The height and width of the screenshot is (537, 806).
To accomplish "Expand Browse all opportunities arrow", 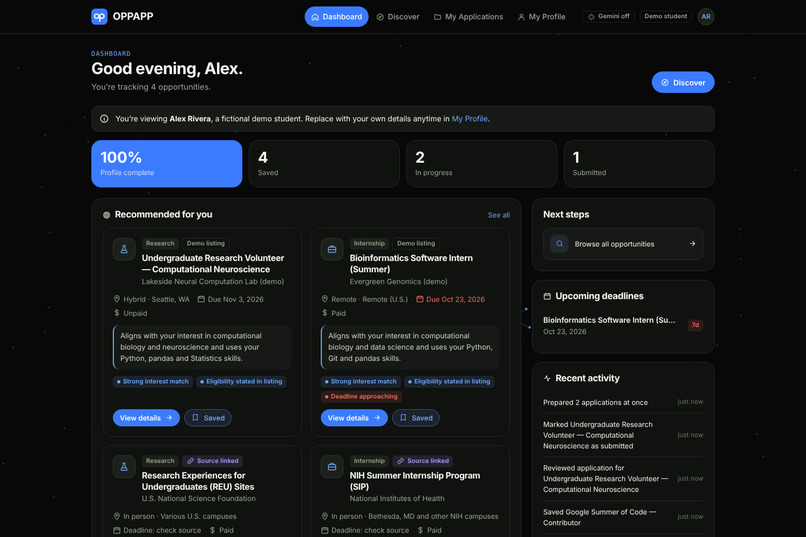I will [692, 244].
